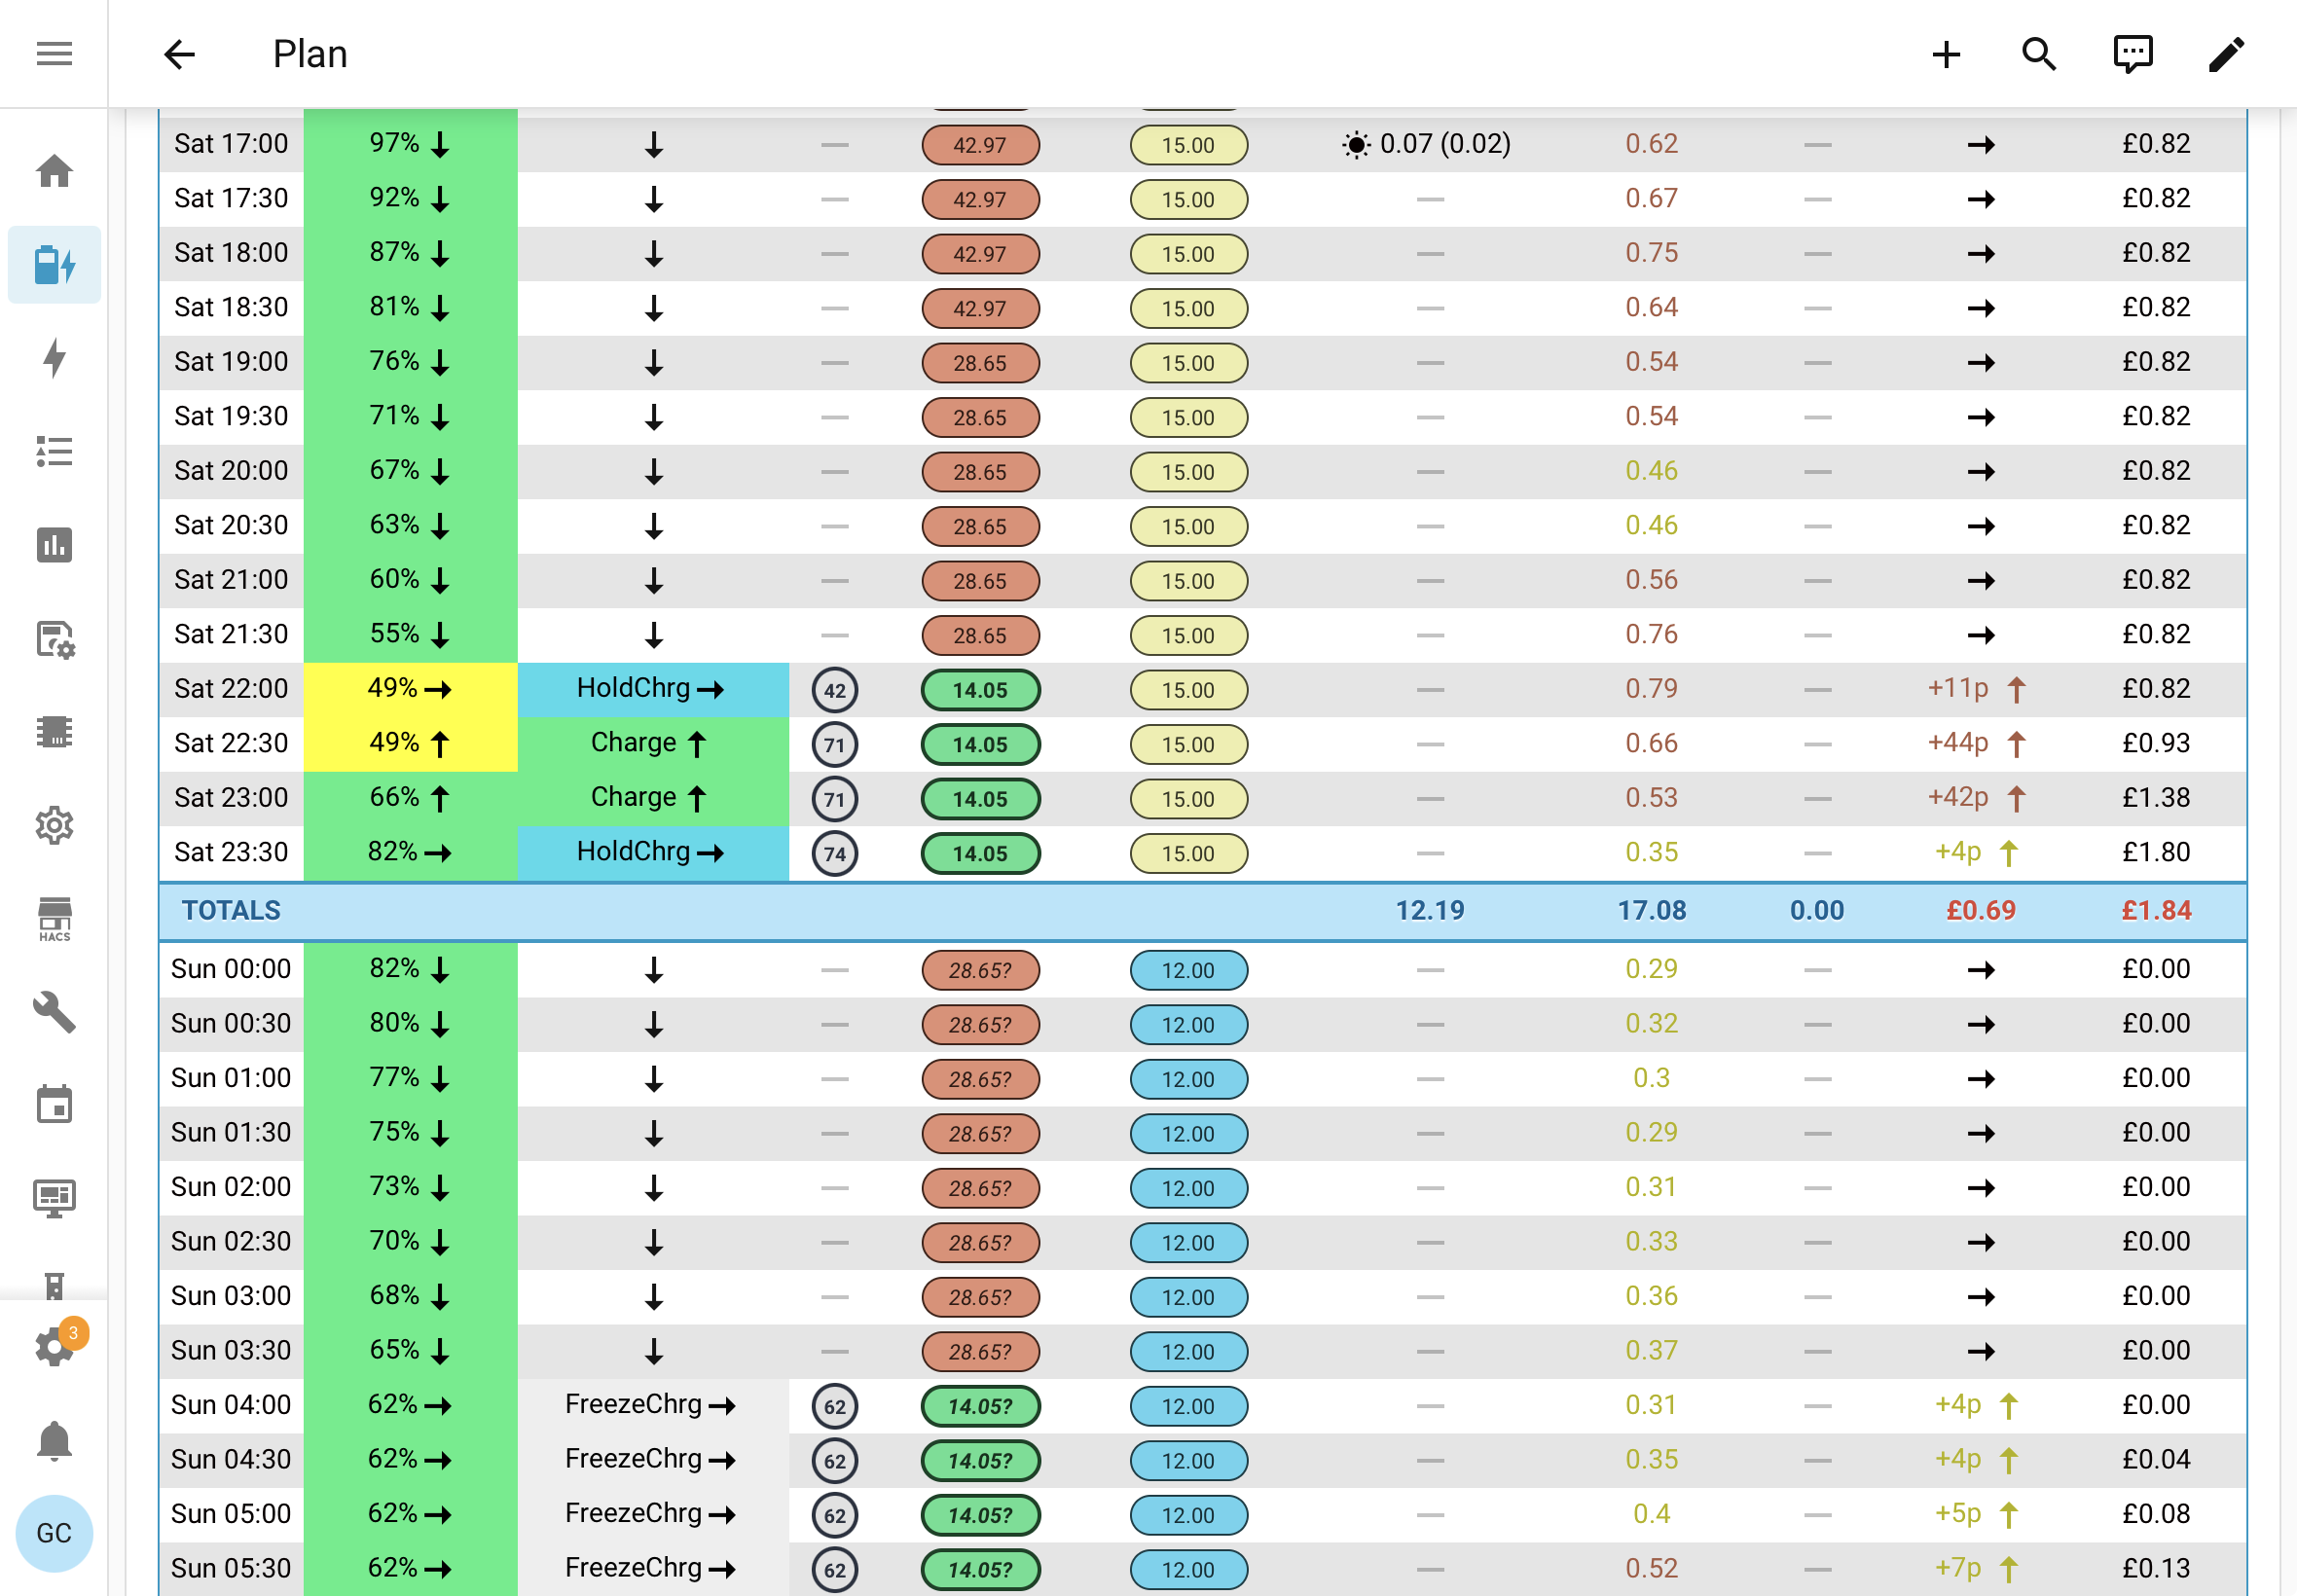The width and height of the screenshot is (2297, 1596).
Task: Click the £0.13 total at Sun 05:30
Action: [2156, 1568]
